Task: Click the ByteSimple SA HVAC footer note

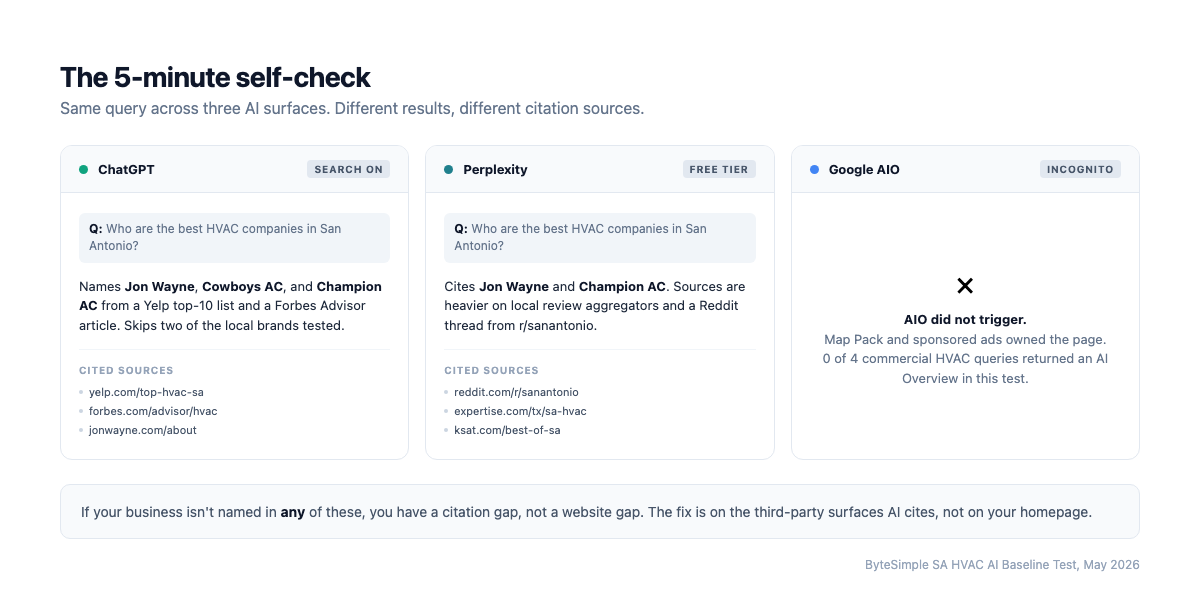Action: [x=1002, y=565]
